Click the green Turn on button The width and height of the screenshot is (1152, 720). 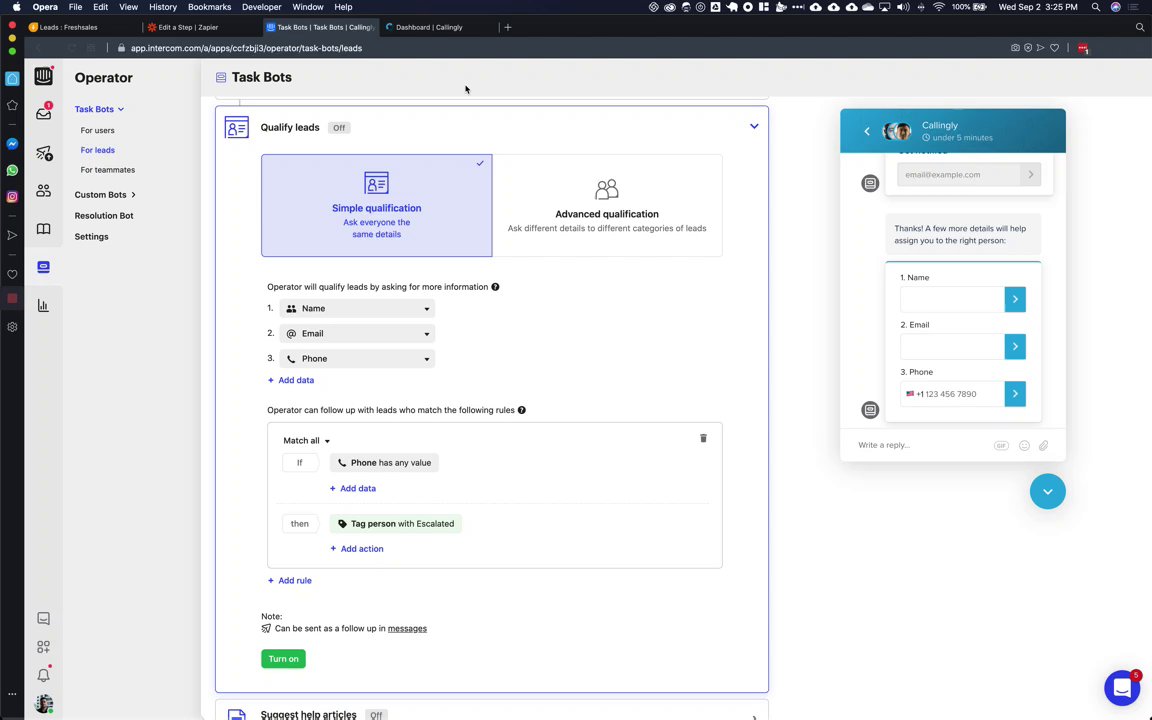click(283, 659)
